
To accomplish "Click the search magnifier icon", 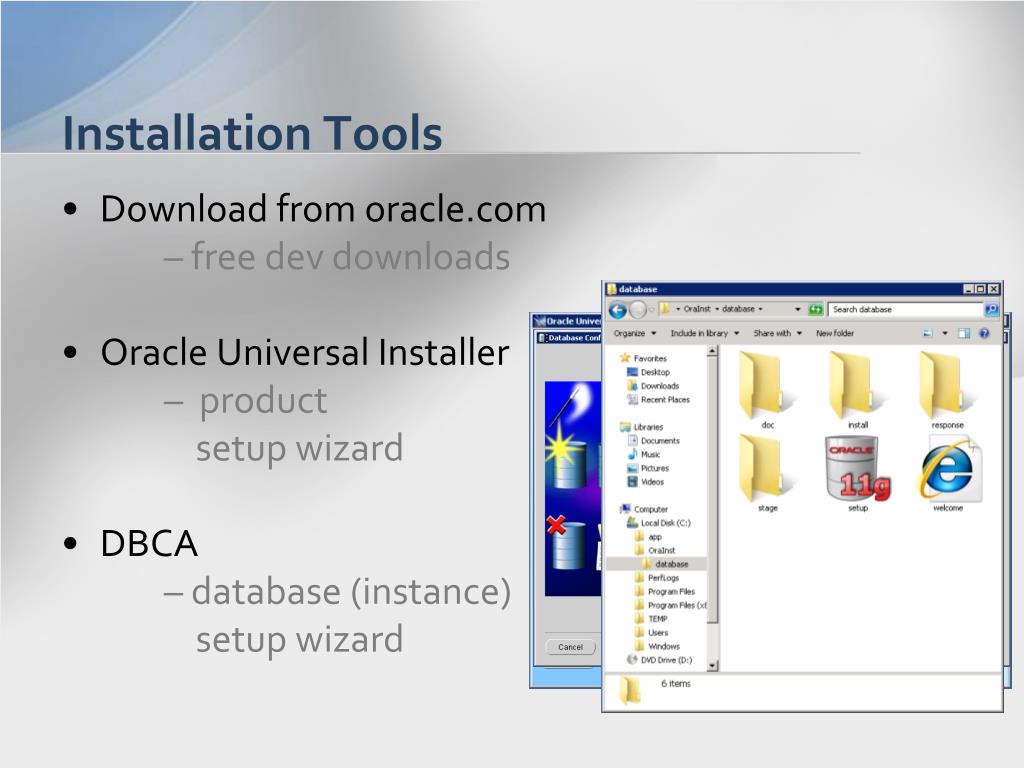I will pos(991,310).
